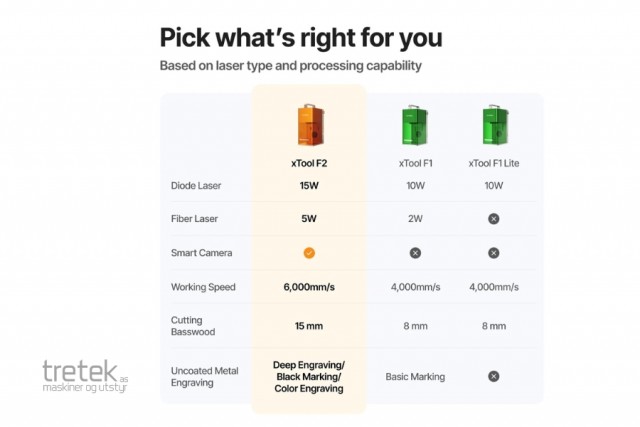The height and width of the screenshot is (427, 640).
Task: Select the xTool F2 column label
Action: pos(309,162)
